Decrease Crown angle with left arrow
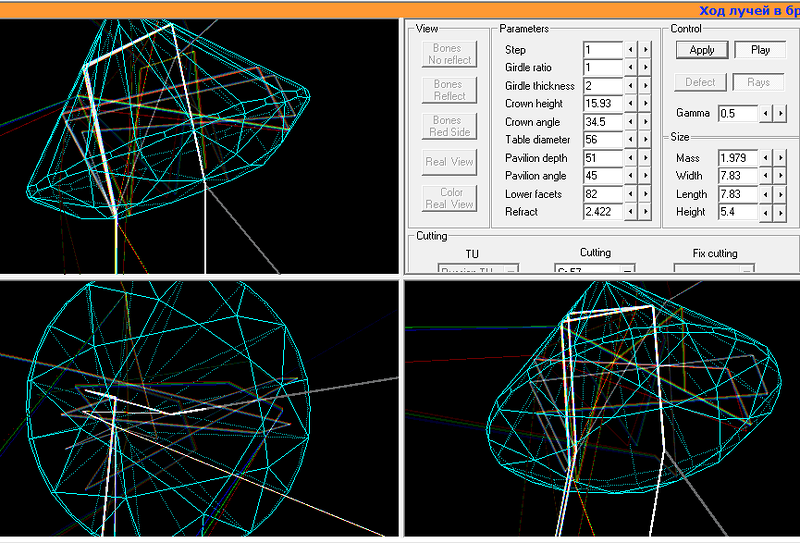 [x=631, y=121]
